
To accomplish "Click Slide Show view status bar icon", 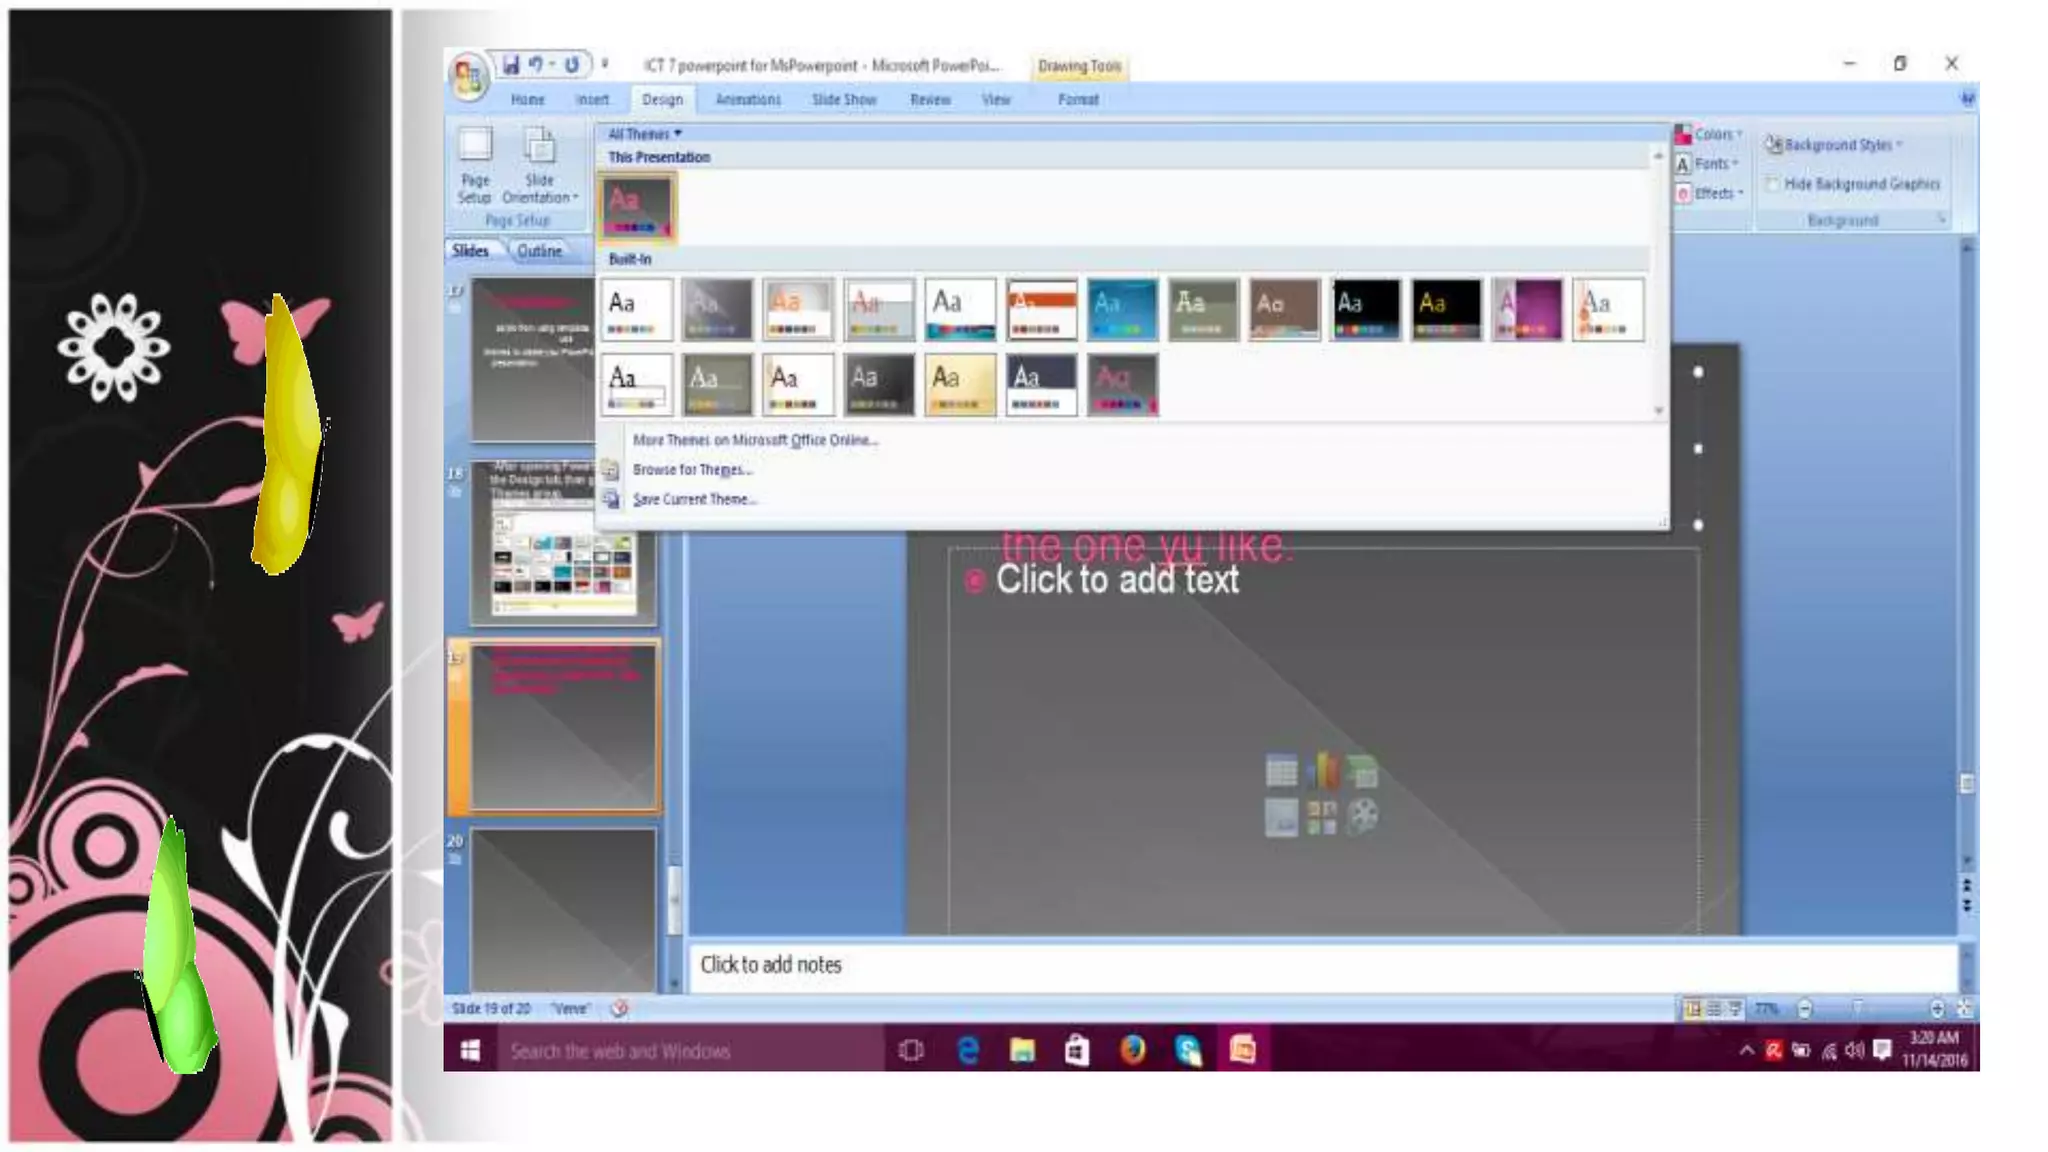I will coord(1735,1008).
